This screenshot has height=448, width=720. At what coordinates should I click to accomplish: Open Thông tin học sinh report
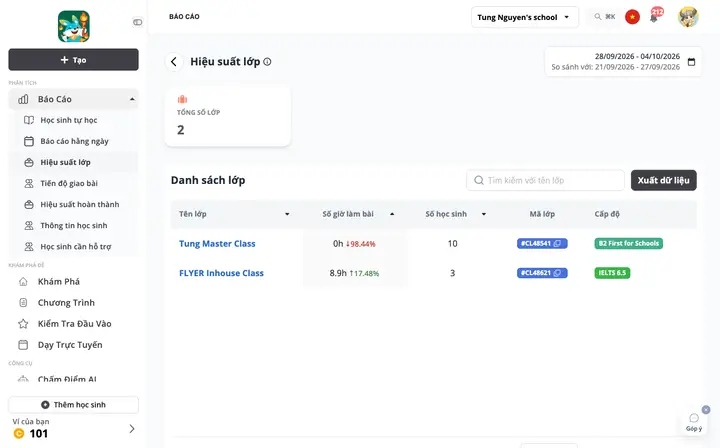[73, 226]
